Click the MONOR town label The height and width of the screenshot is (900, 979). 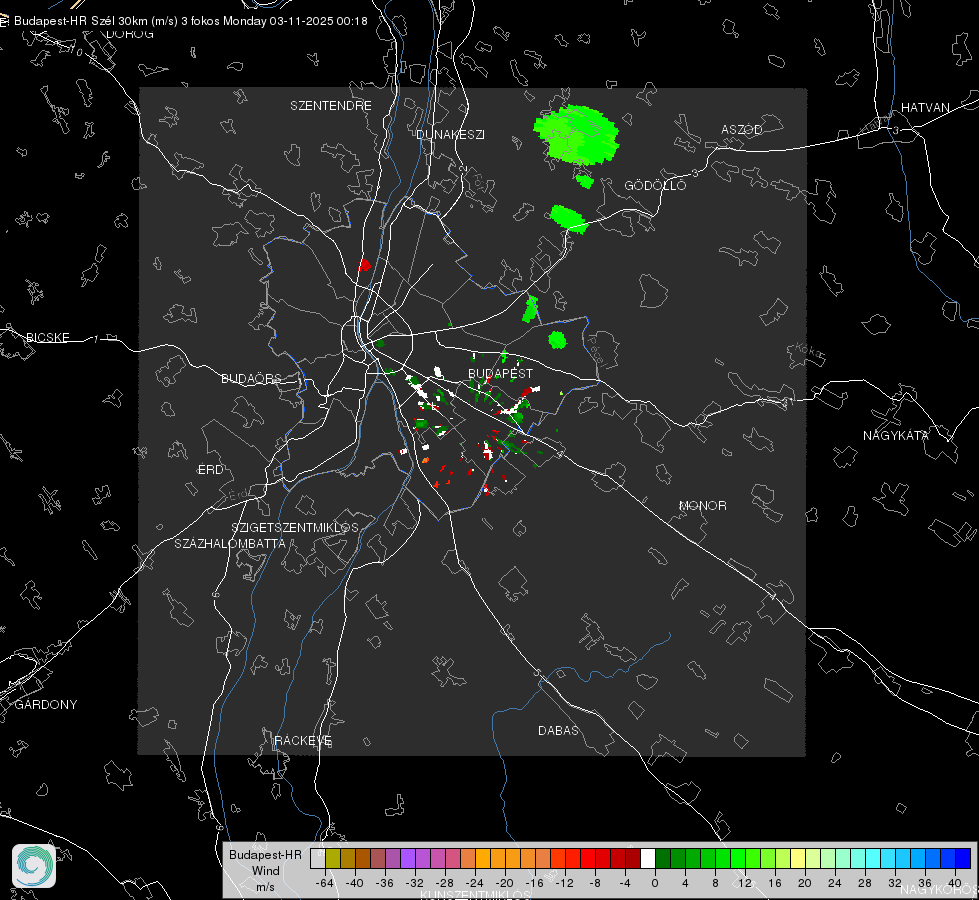tap(702, 506)
